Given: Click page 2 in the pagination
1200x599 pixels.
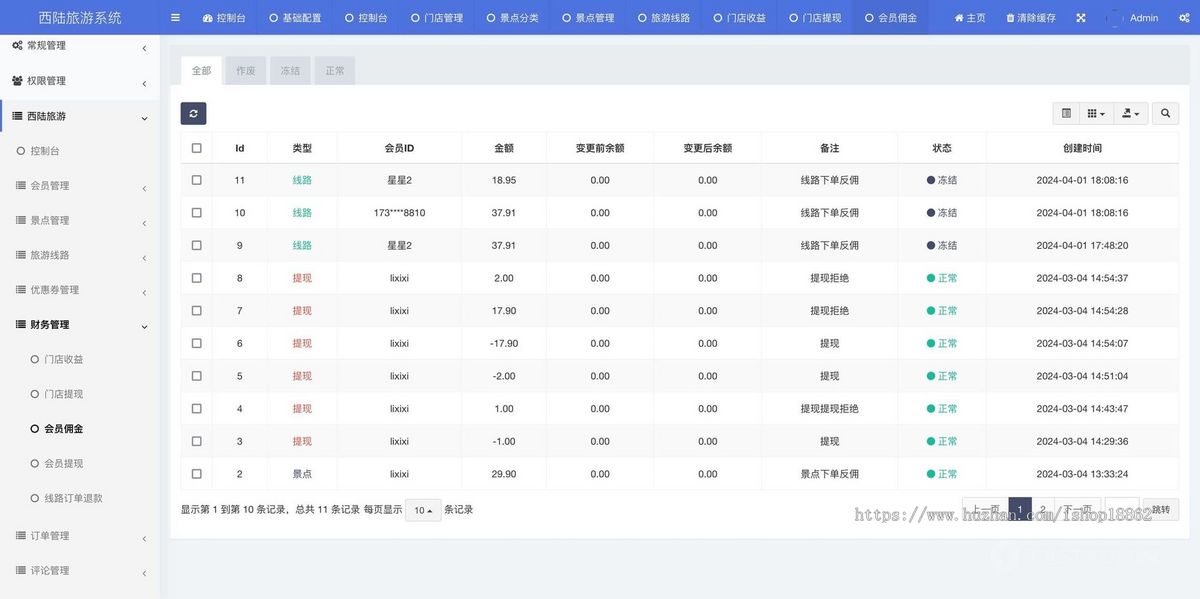Looking at the screenshot, I should [1043, 509].
